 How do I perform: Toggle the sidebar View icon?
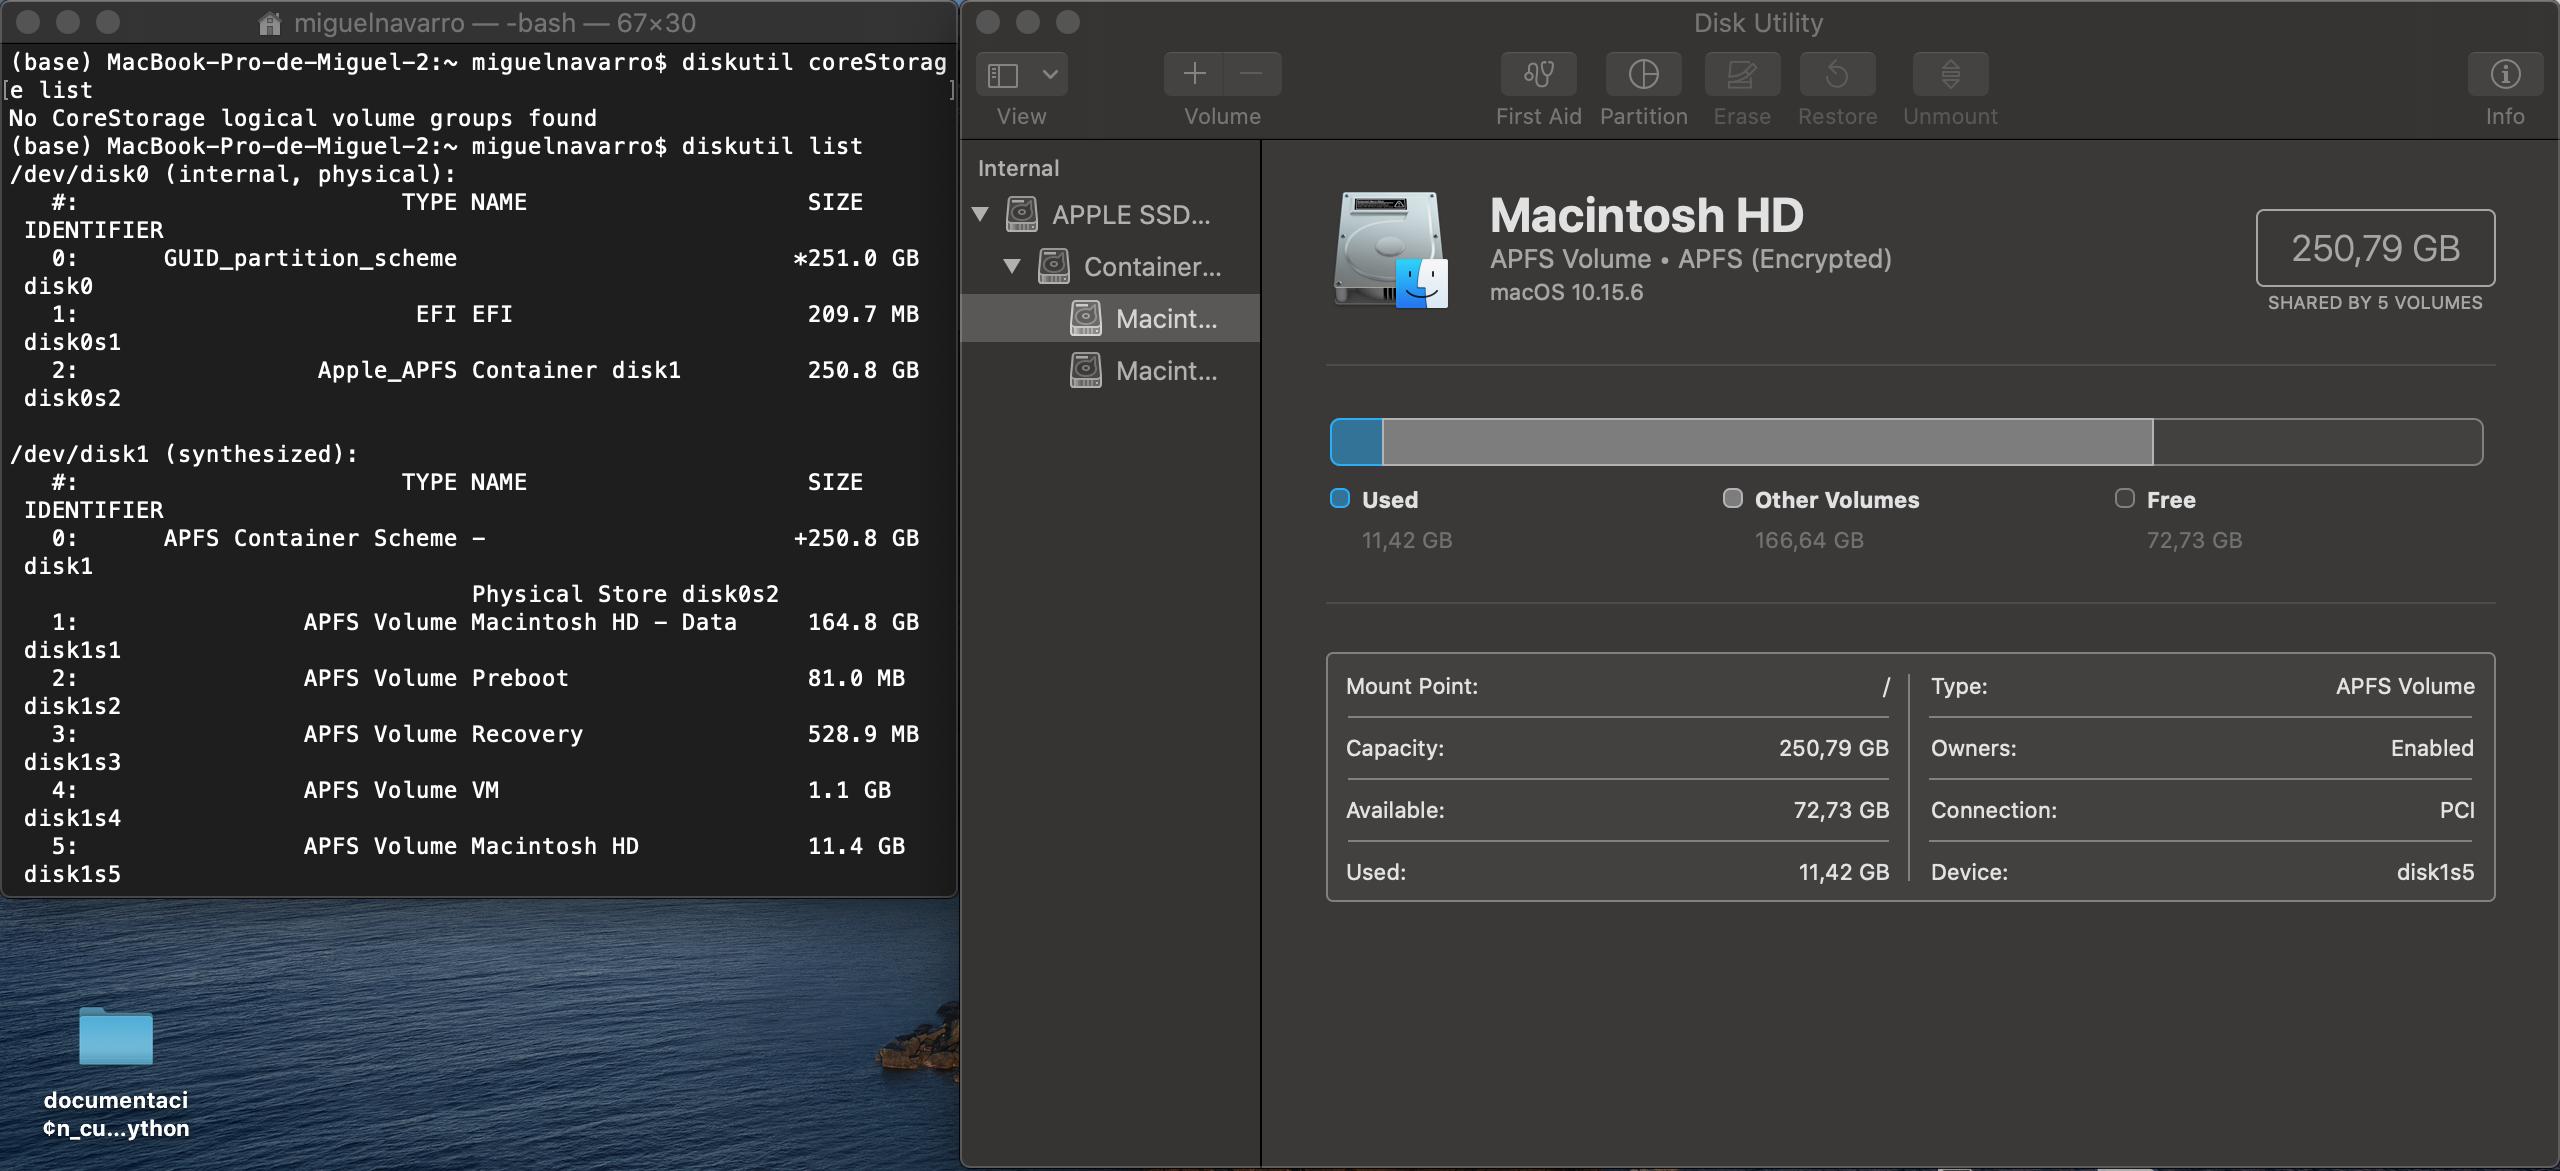coord(1003,75)
